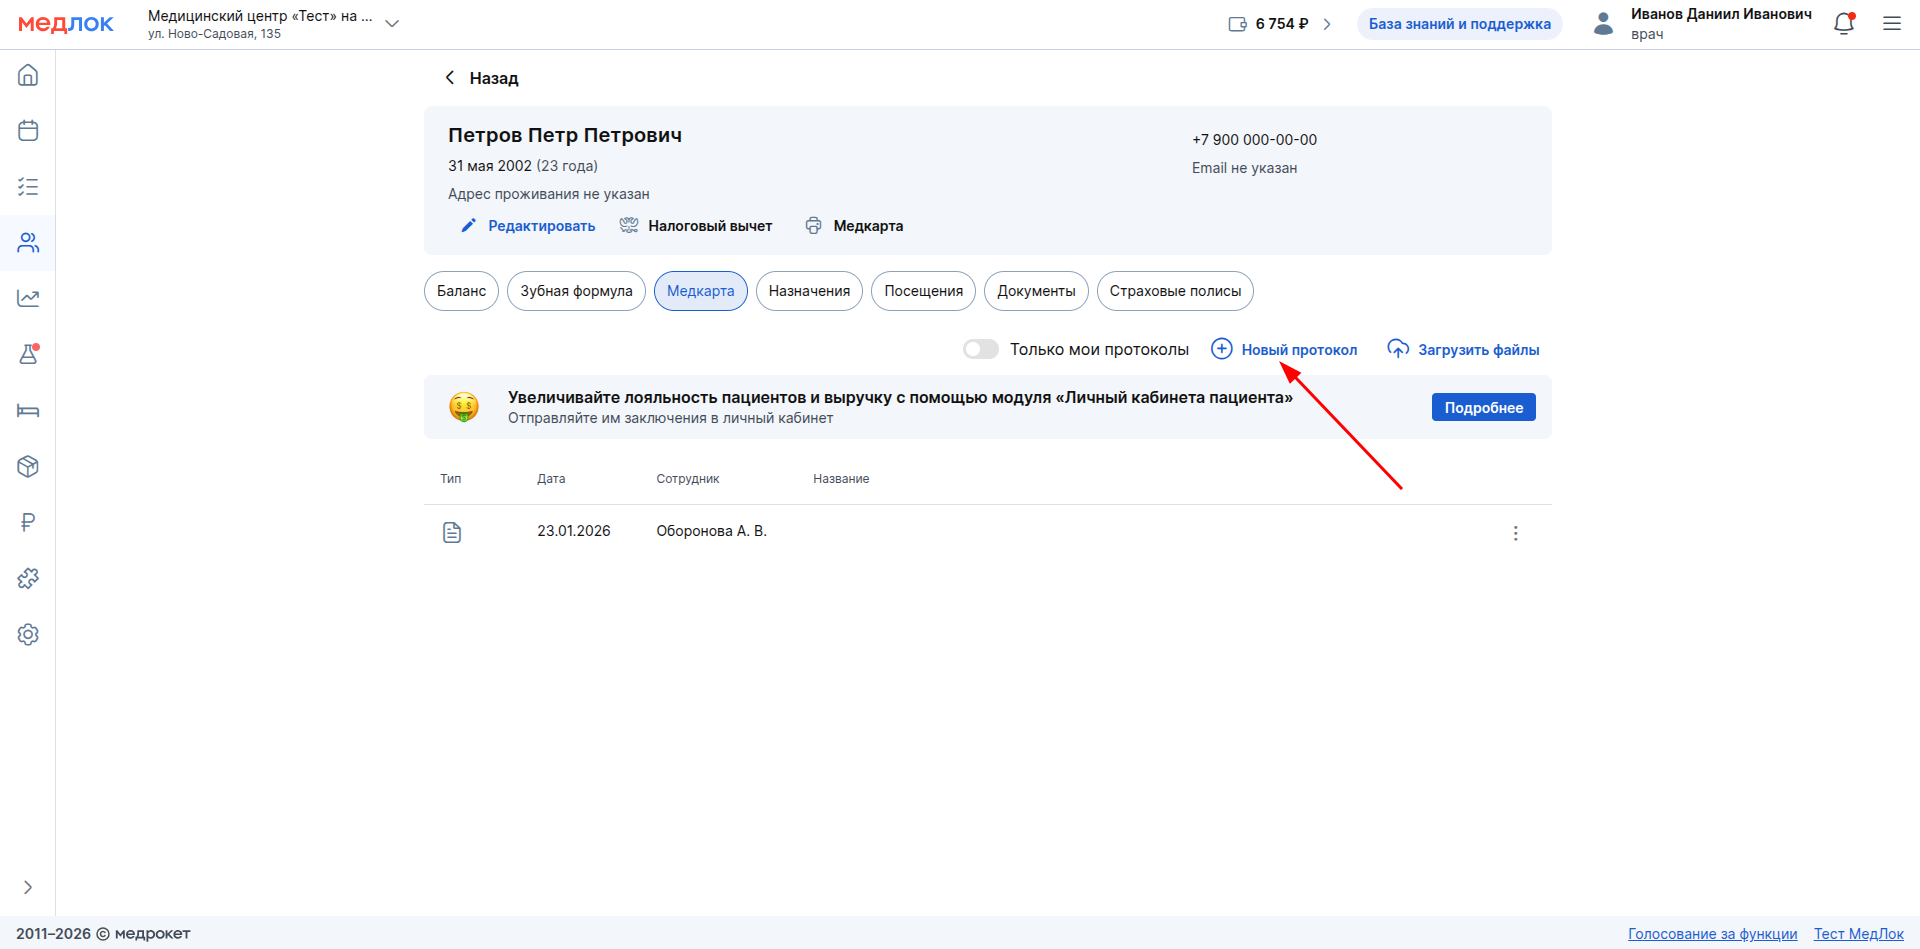Click the task list sidebar icon
The image size is (1920, 949).
[28, 187]
